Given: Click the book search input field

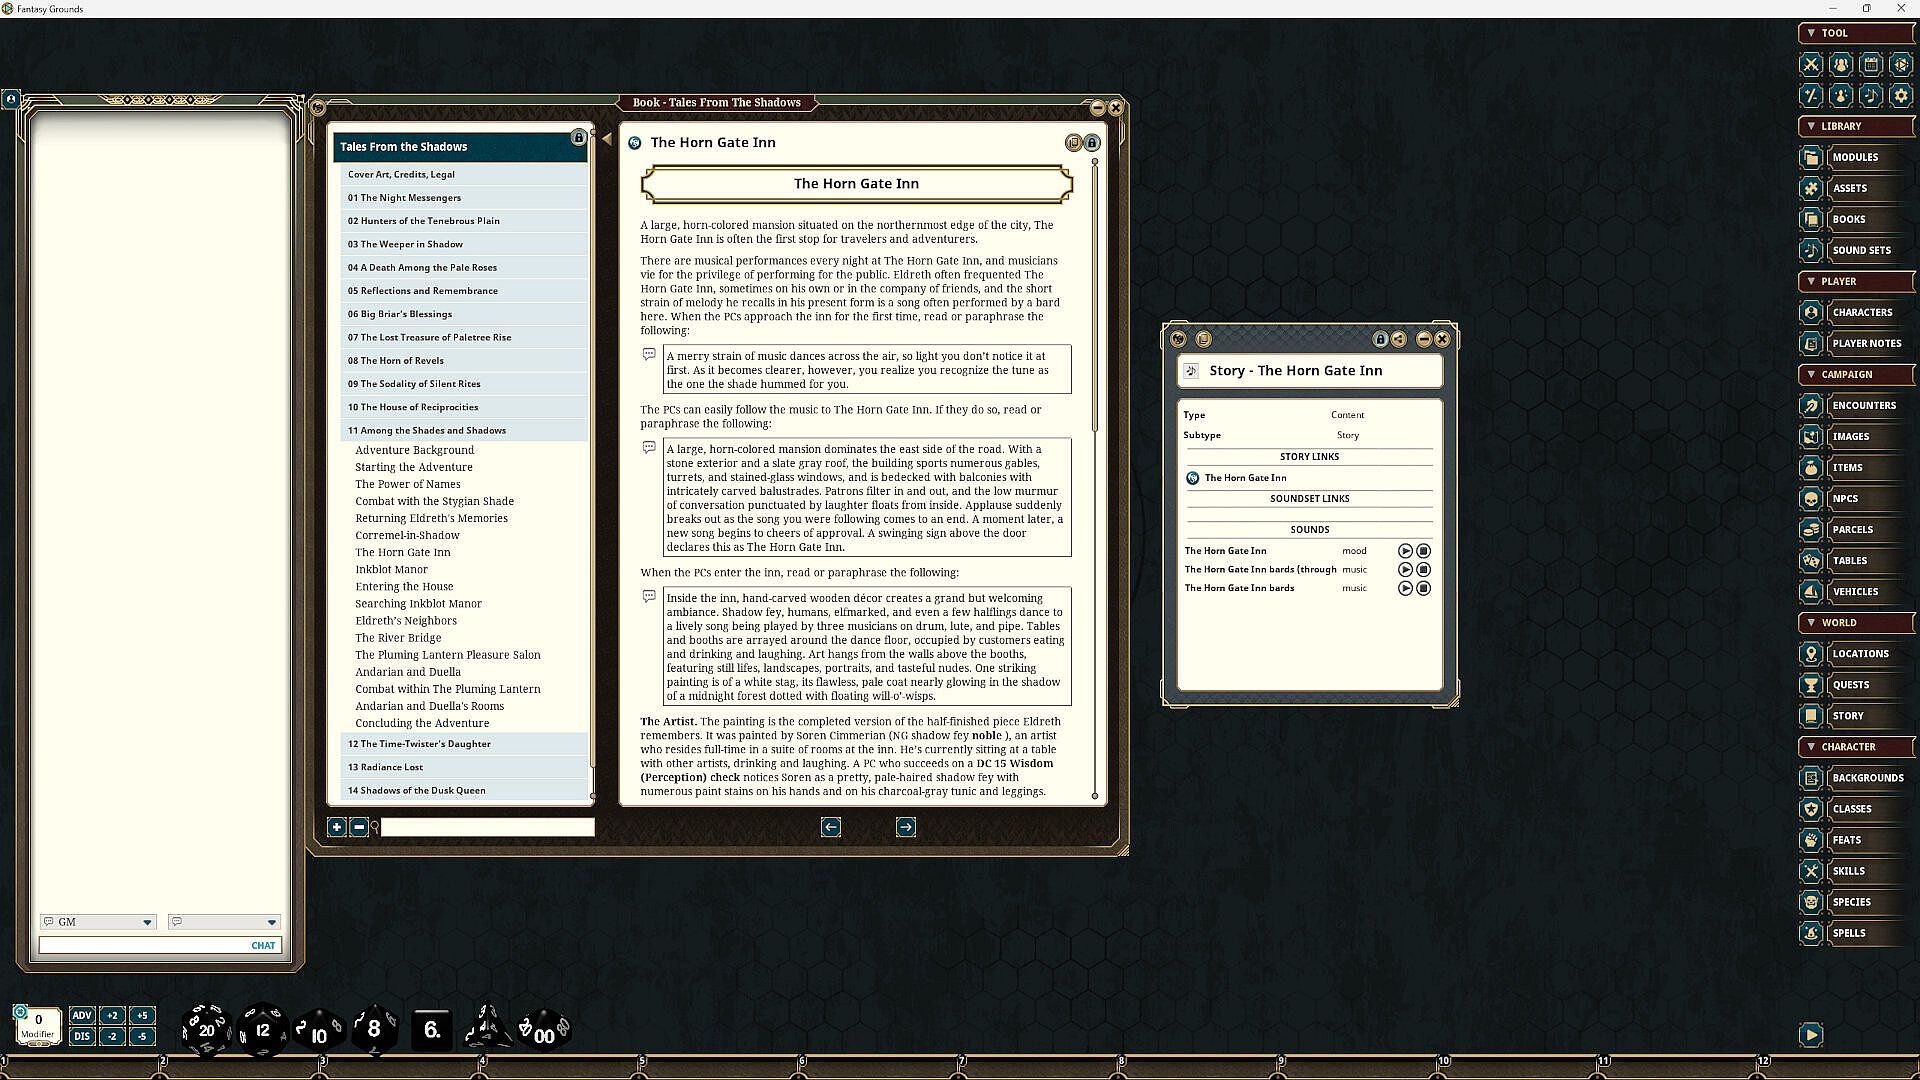Looking at the screenshot, I should click(487, 827).
